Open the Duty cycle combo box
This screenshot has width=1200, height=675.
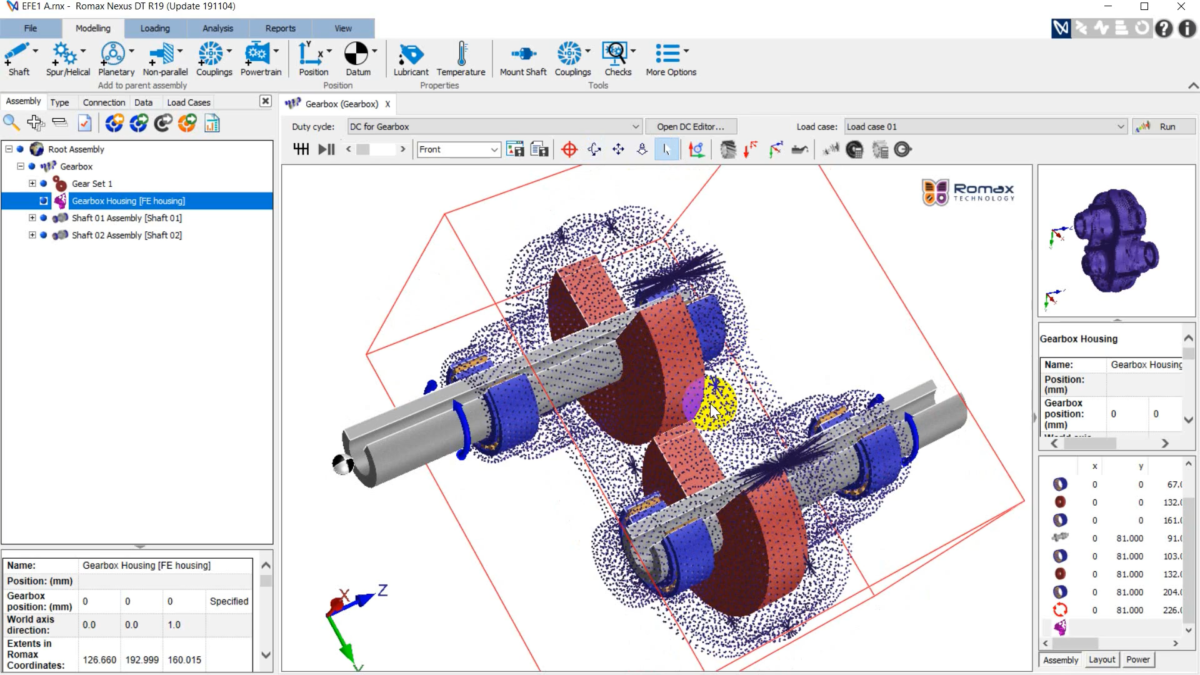[494, 127]
